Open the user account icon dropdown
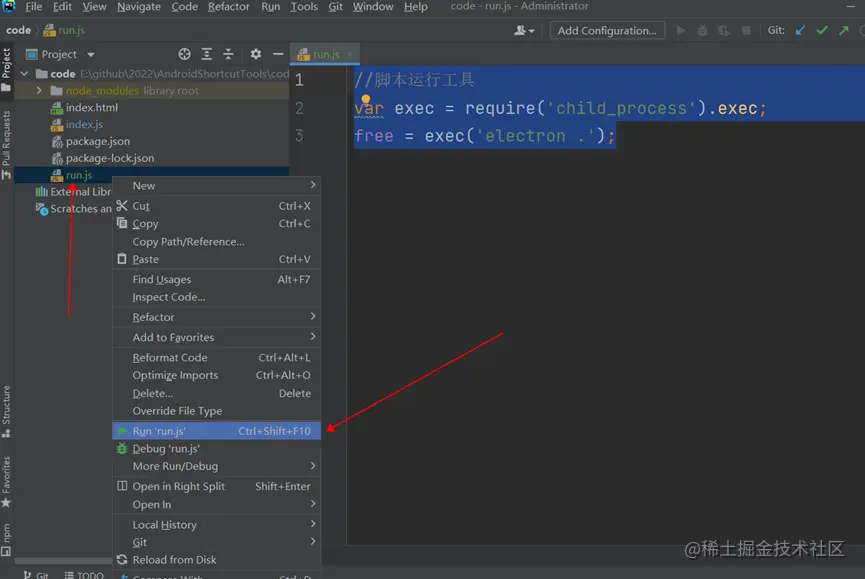Screen dimensions: 865x579 [524, 30]
